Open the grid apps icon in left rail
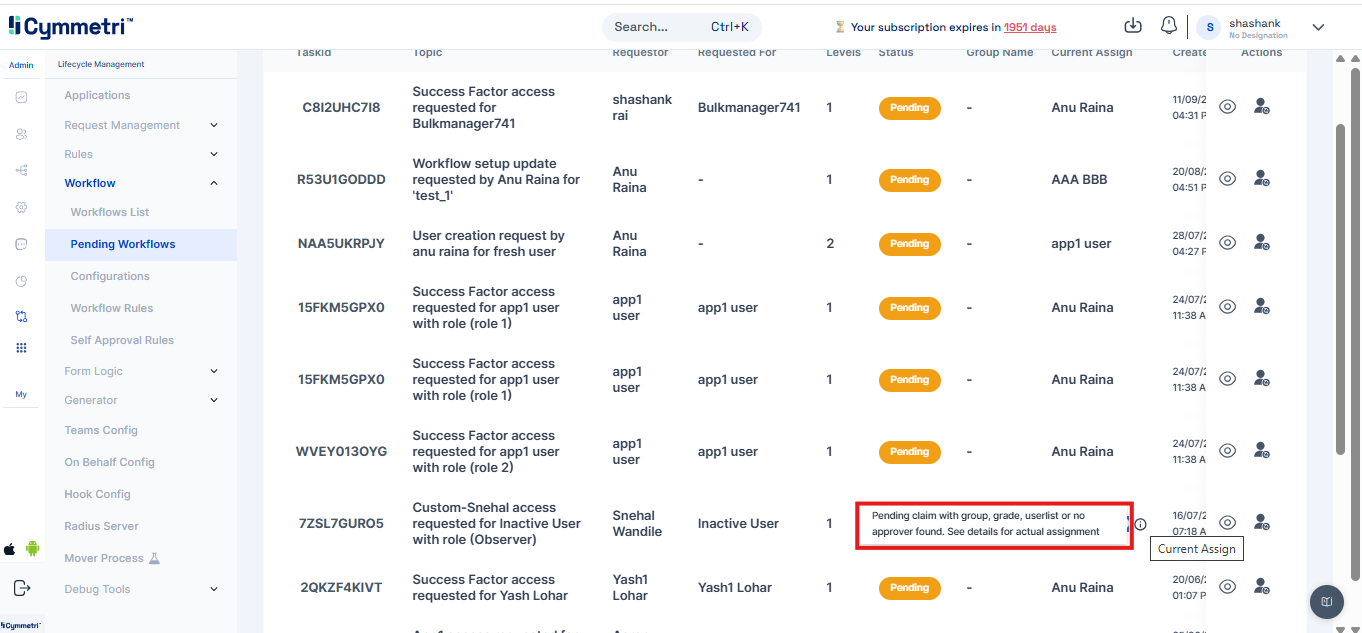The height and width of the screenshot is (633, 1362). [21, 348]
